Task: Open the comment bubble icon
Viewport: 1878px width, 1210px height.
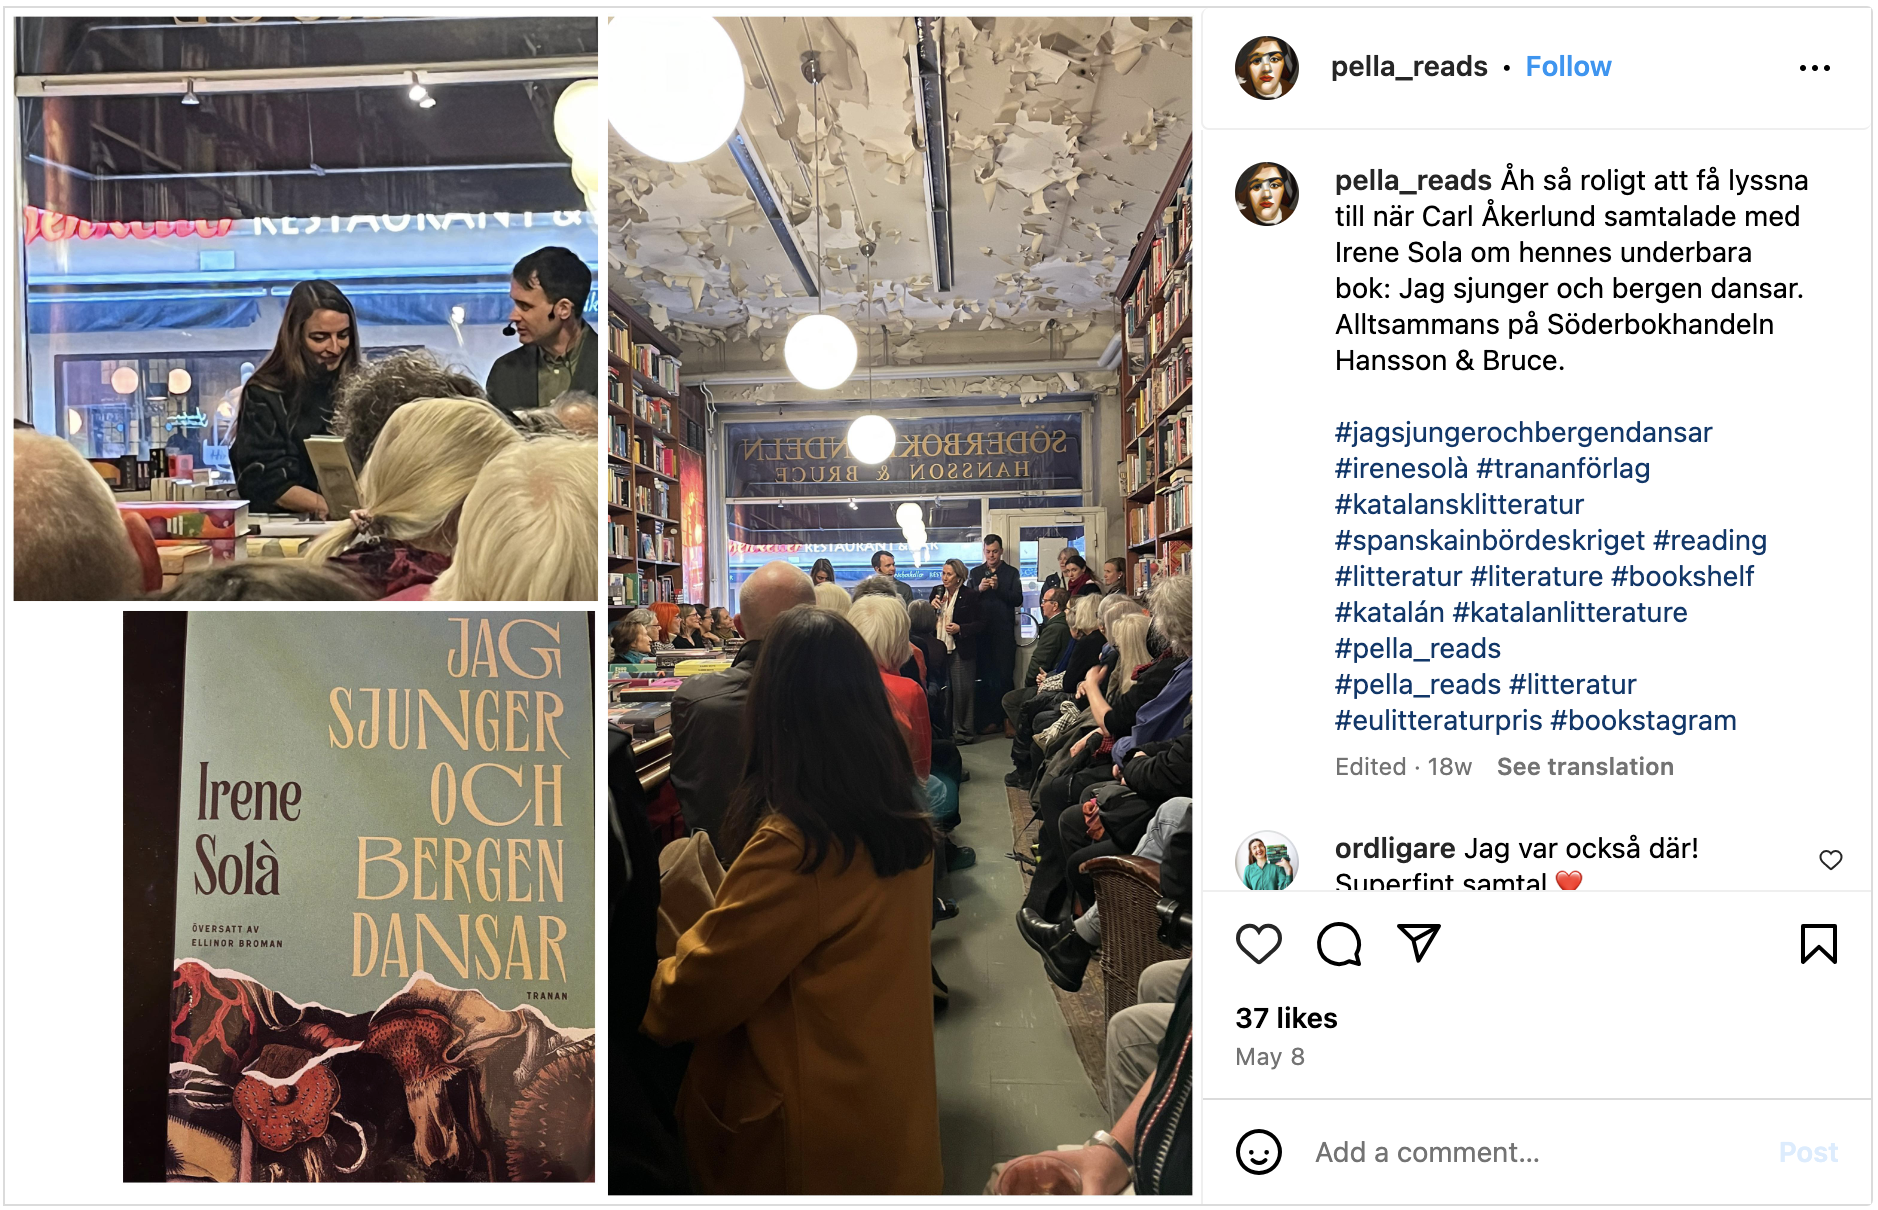Action: click(x=1339, y=944)
